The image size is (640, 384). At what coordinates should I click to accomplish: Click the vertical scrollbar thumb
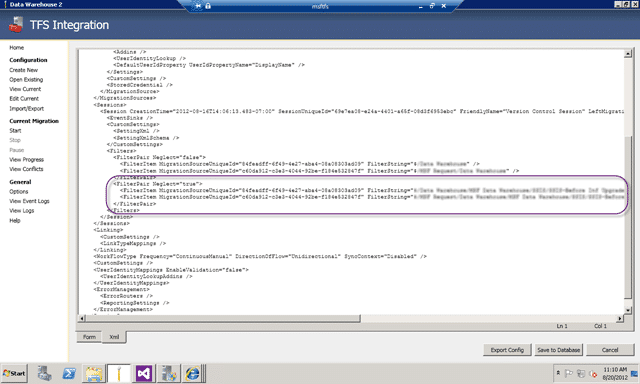coord(628,218)
